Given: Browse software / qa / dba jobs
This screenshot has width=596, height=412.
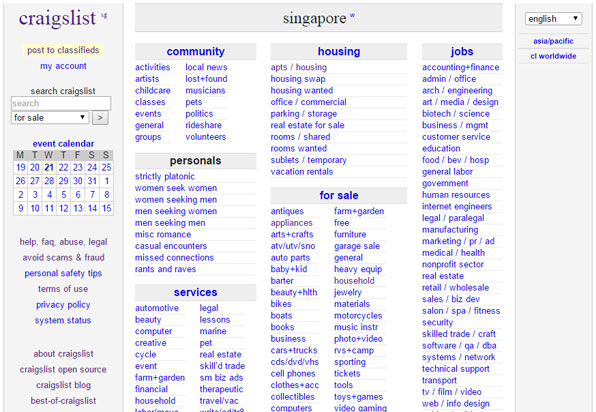Looking at the screenshot, I should point(459,345).
